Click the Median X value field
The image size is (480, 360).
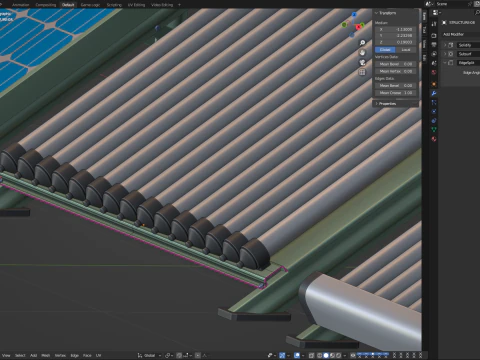pos(396,29)
